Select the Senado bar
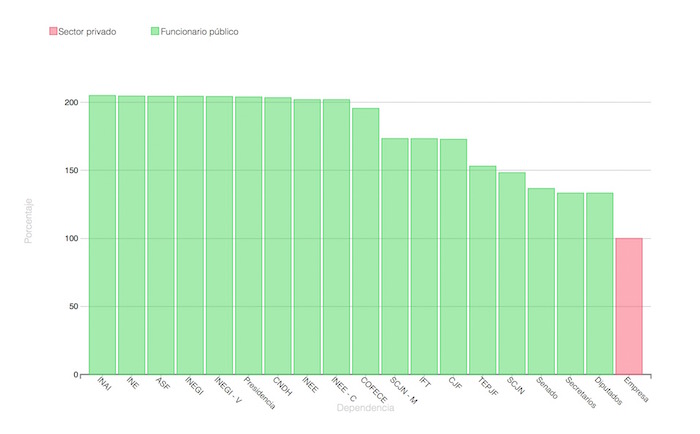 [541, 281]
